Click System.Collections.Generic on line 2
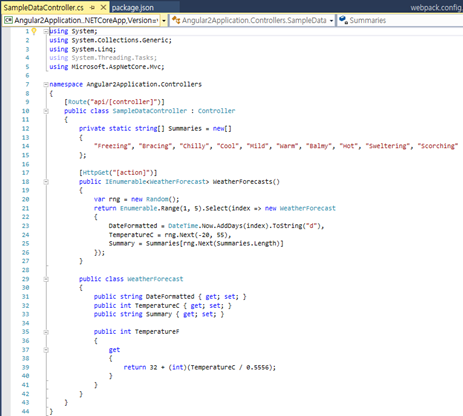The image size is (463, 416). pyautogui.click(x=120, y=40)
